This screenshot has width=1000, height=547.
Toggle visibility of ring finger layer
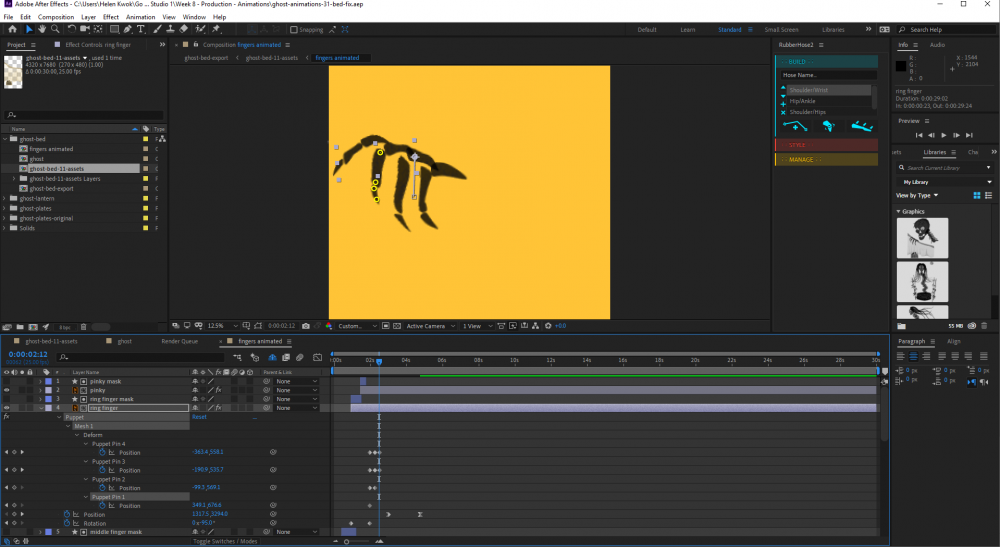click(7, 408)
